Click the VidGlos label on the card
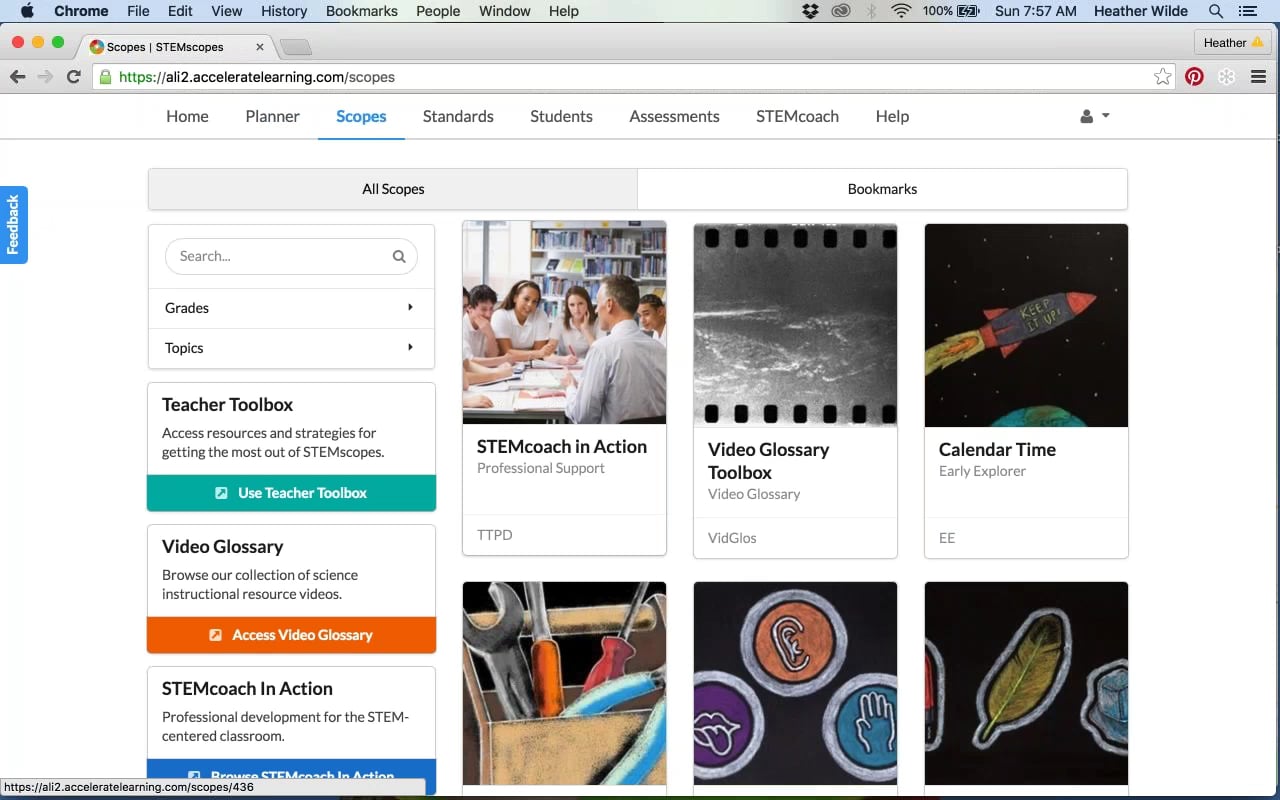 tap(732, 538)
